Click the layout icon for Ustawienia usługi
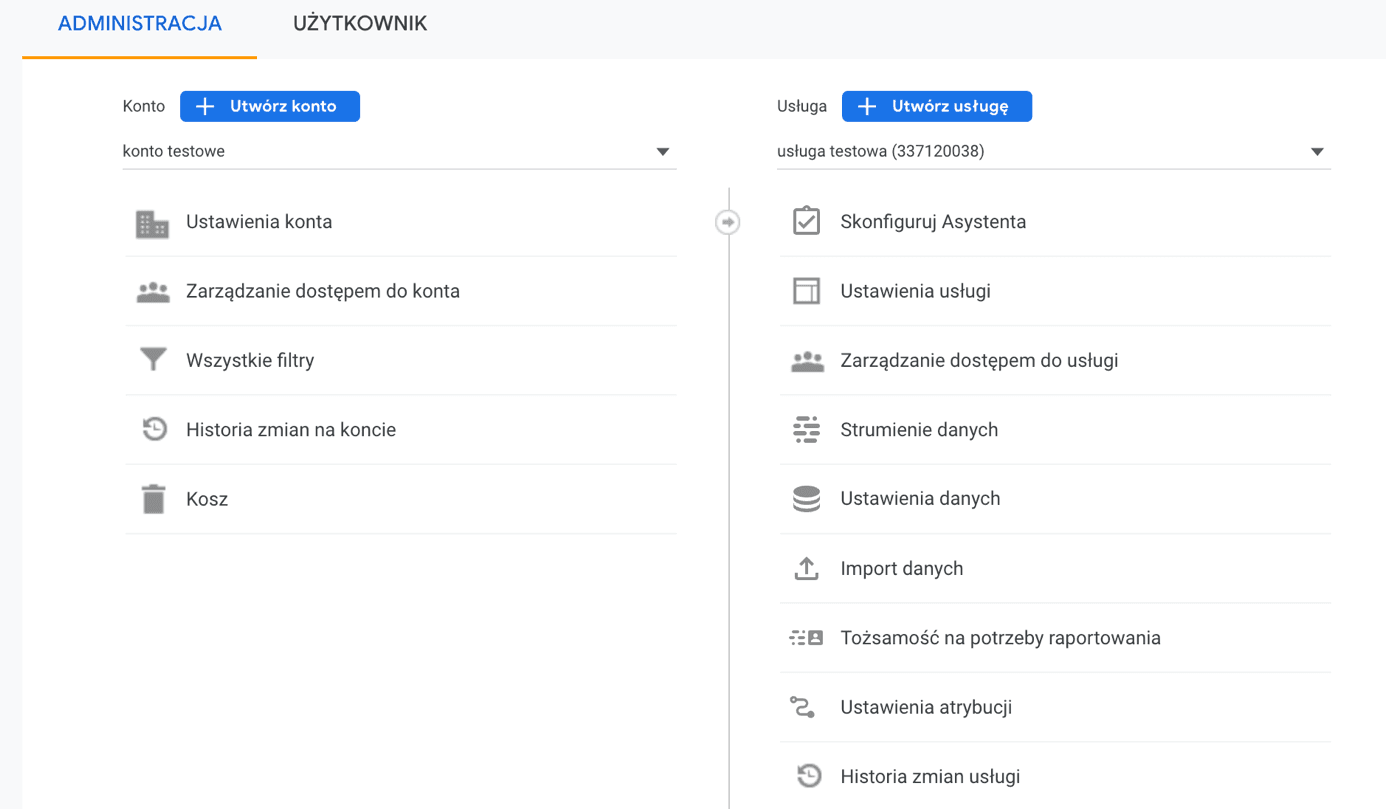Screen dimensions: 1386x809 point(806,291)
